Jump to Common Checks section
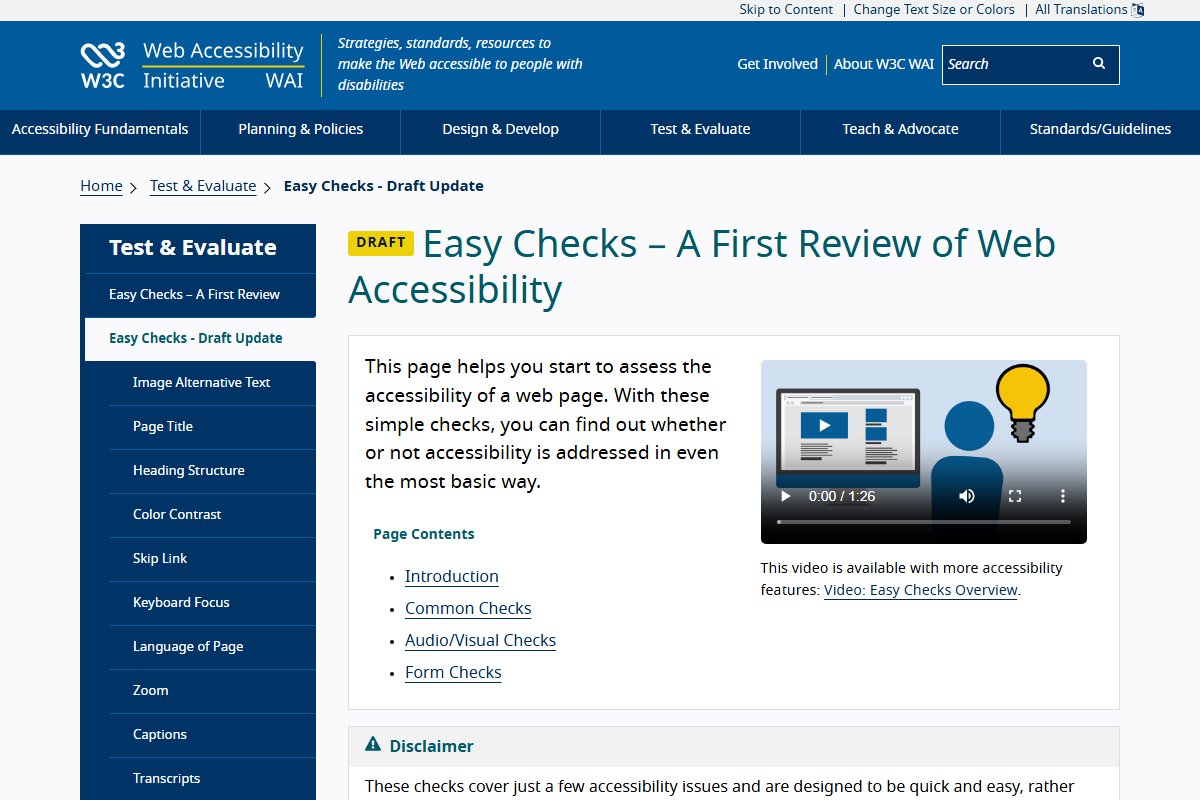The height and width of the screenshot is (800, 1200). point(468,609)
